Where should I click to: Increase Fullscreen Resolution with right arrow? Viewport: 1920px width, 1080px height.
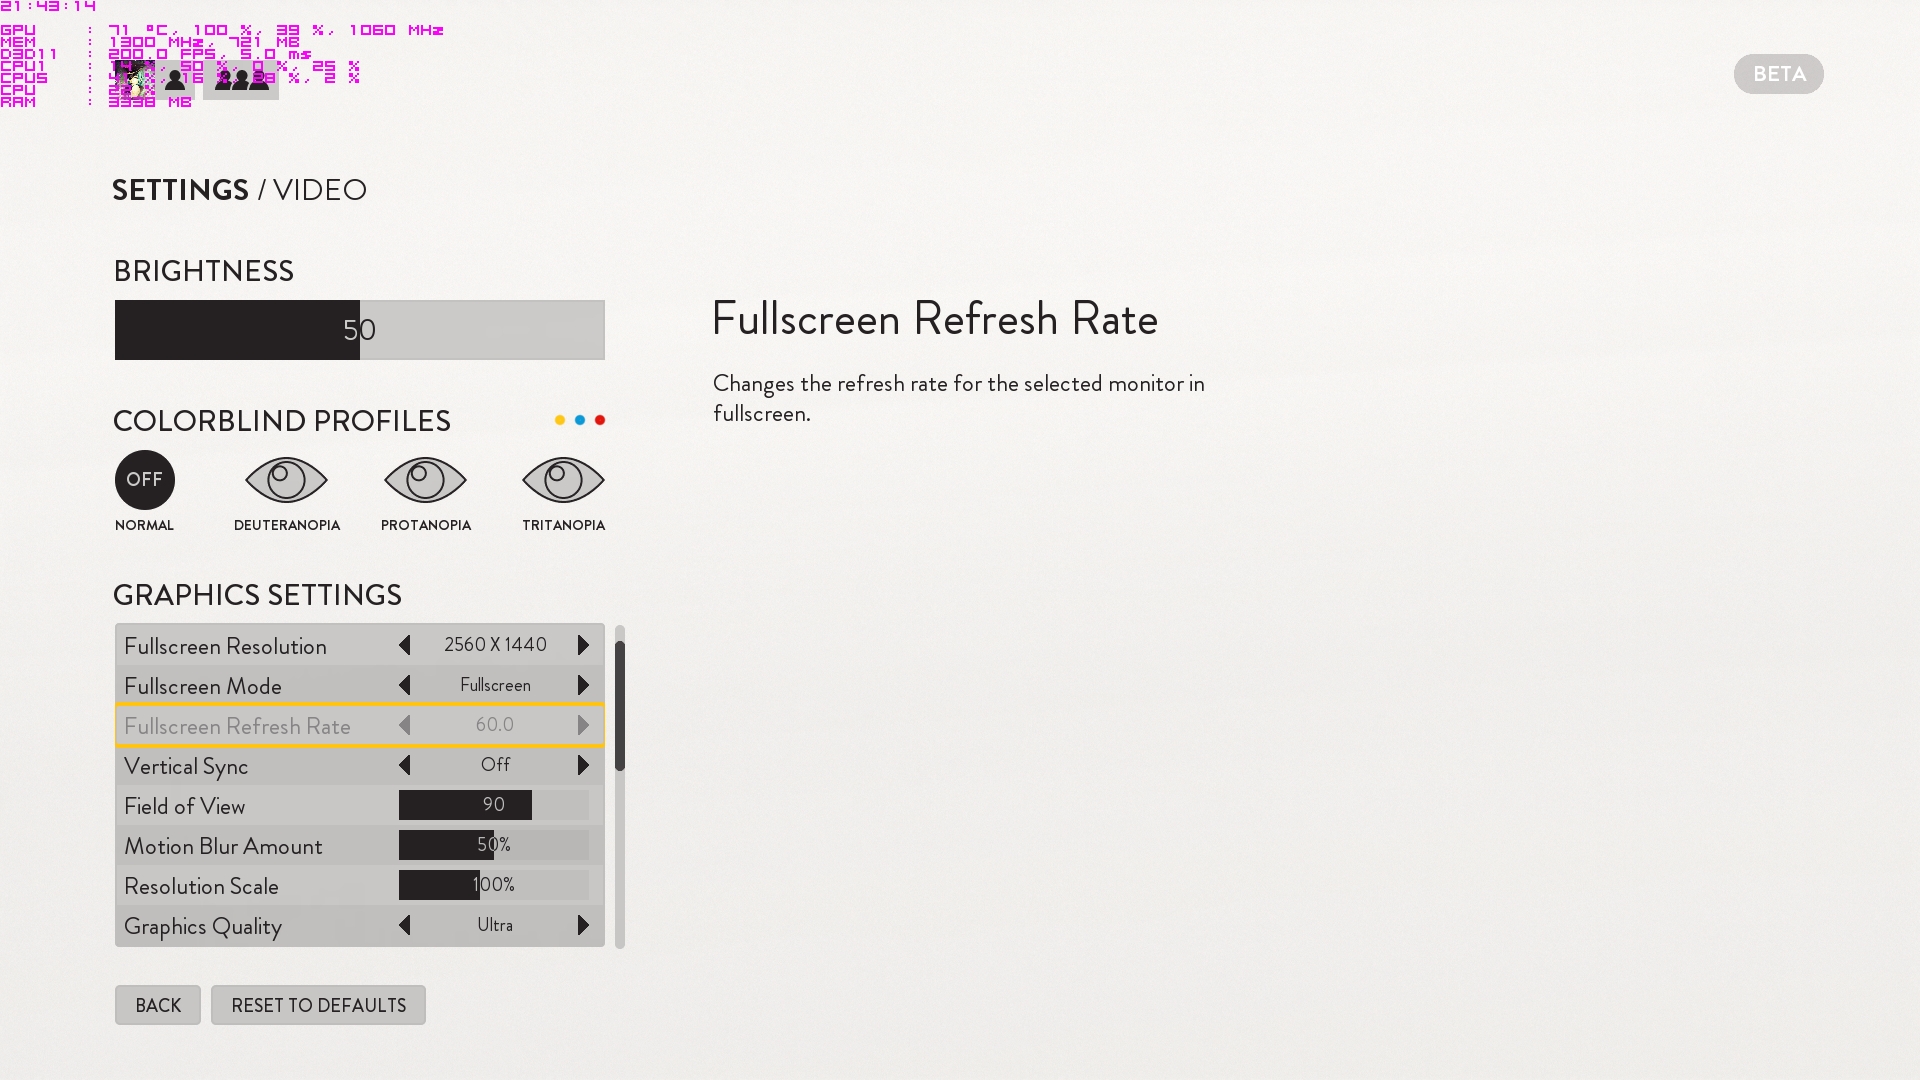[583, 646]
